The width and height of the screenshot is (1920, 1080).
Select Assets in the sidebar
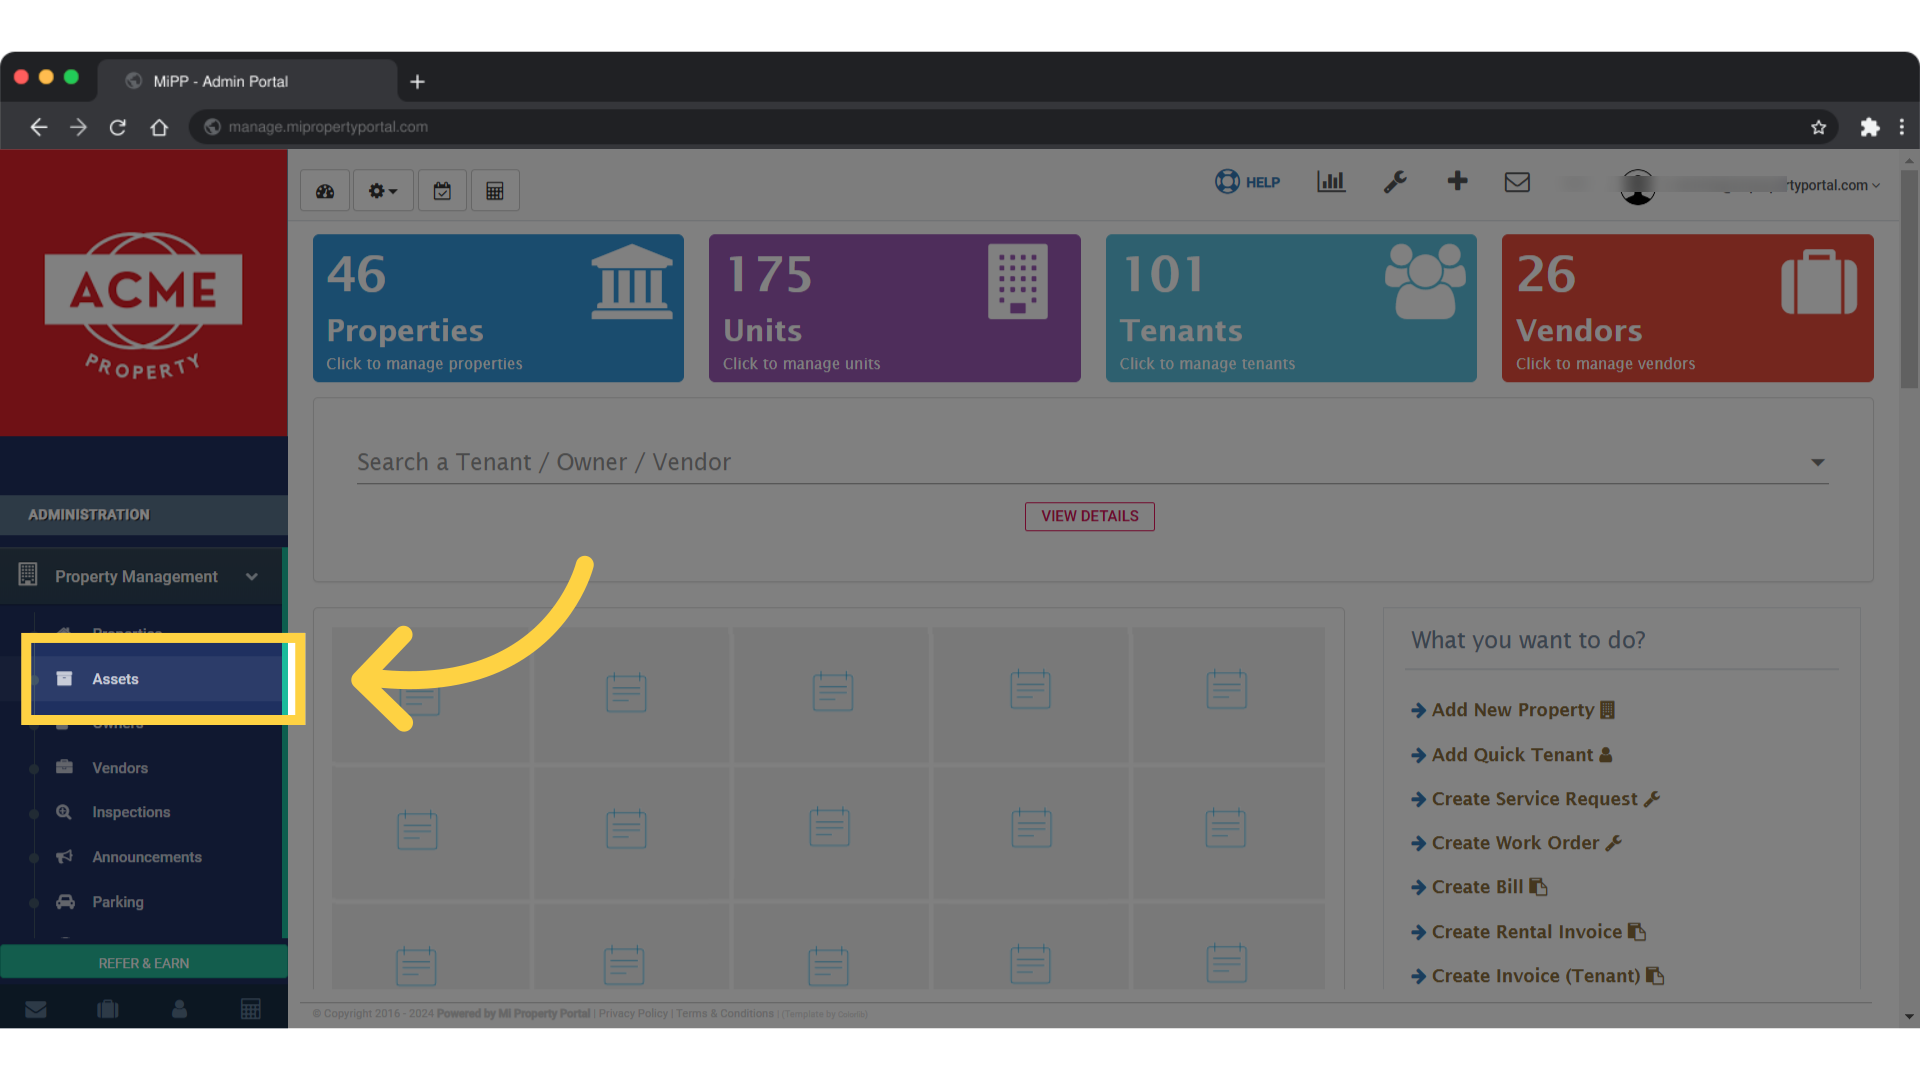pos(117,678)
